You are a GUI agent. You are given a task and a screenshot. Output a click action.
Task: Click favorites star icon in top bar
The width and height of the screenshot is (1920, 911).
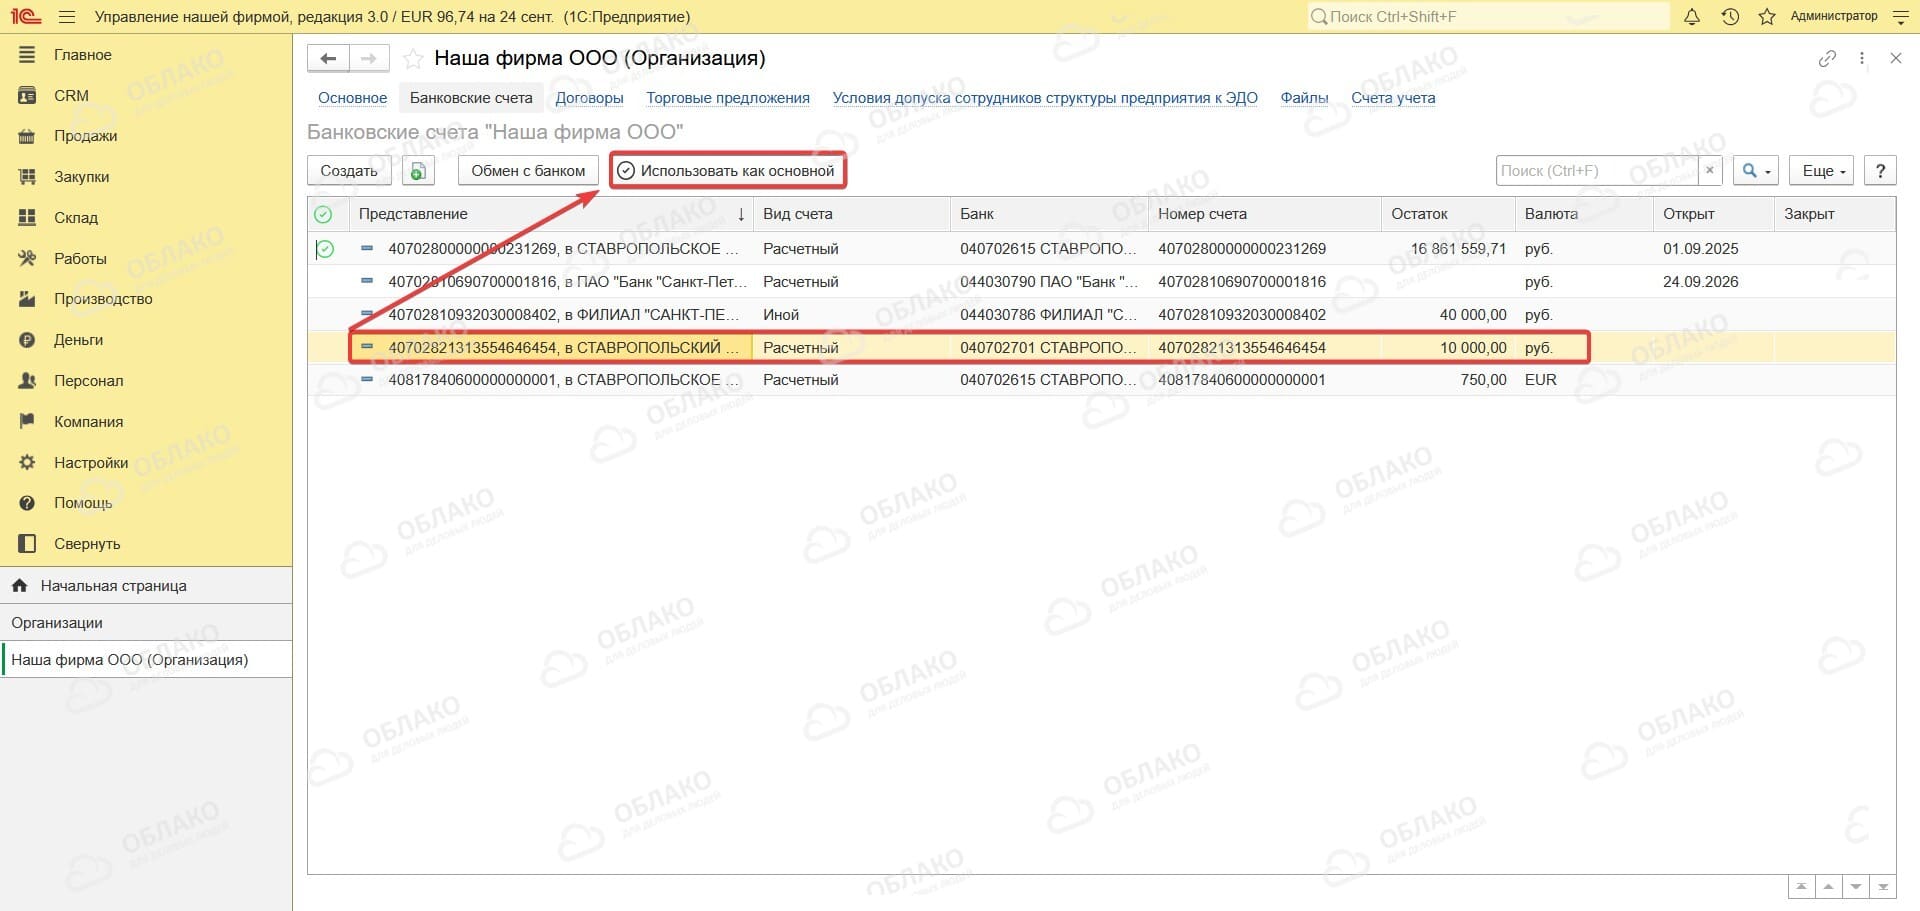[1767, 17]
